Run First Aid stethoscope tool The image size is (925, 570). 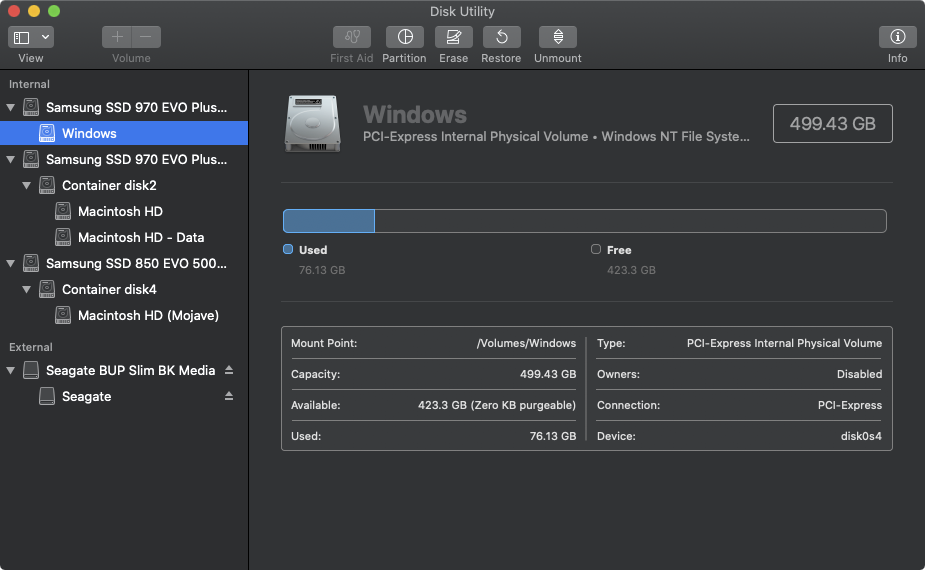pos(352,37)
